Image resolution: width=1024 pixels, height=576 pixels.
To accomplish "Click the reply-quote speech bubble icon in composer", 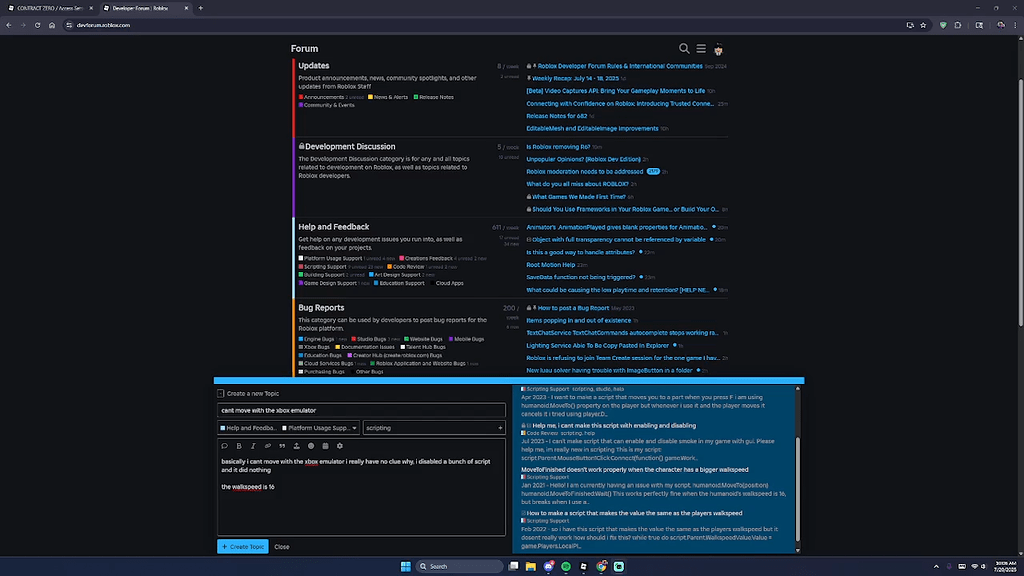I will [x=225, y=446].
